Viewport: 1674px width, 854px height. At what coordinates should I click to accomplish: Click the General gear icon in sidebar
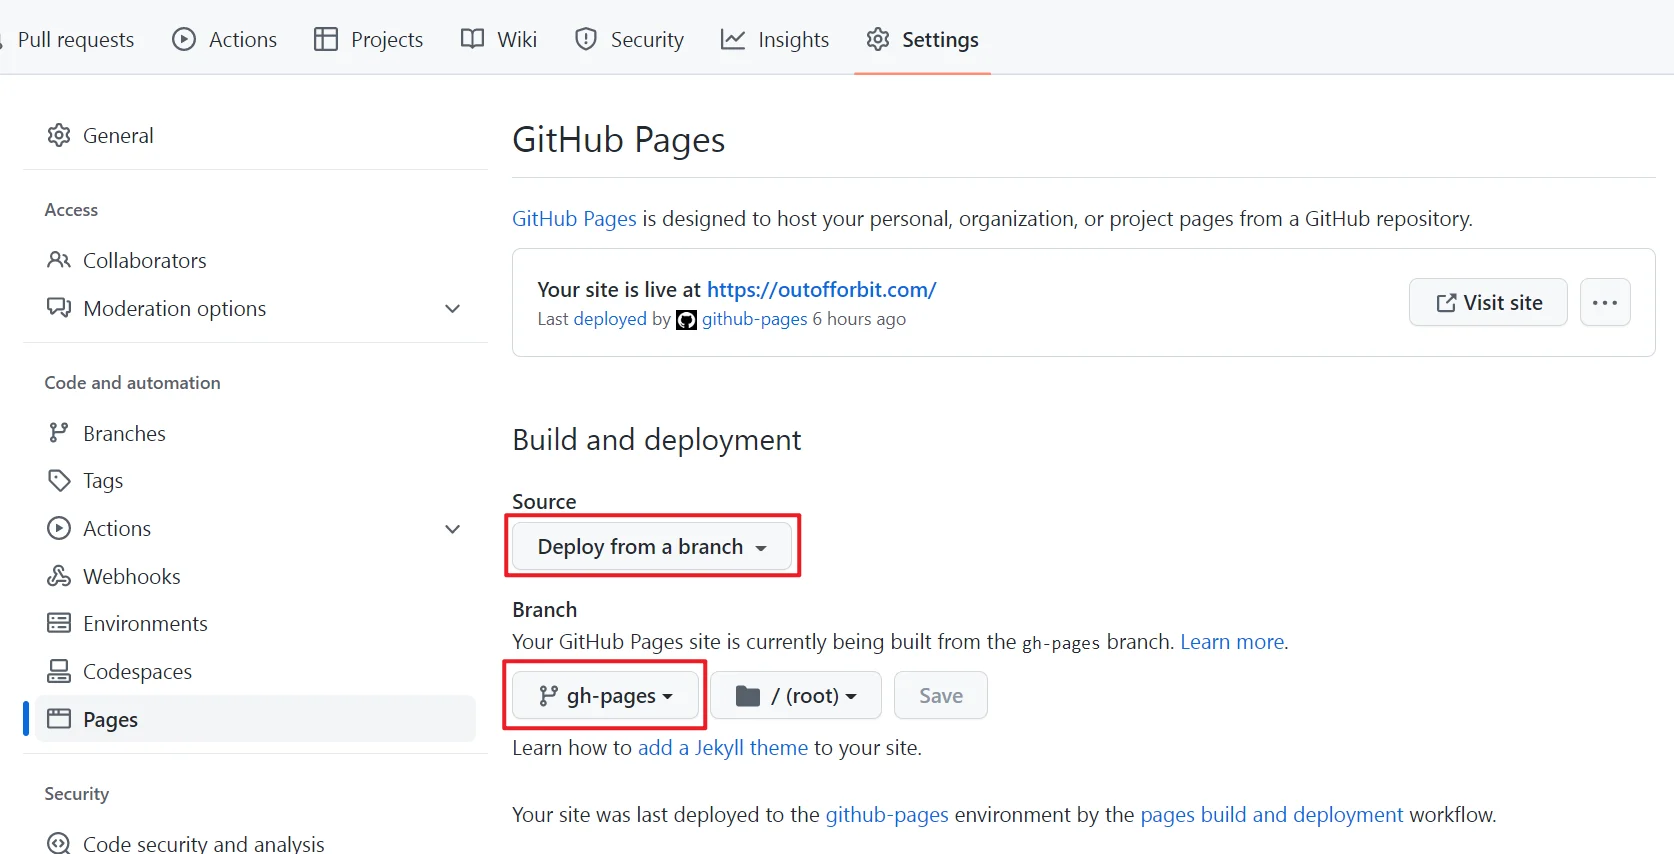(59, 135)
